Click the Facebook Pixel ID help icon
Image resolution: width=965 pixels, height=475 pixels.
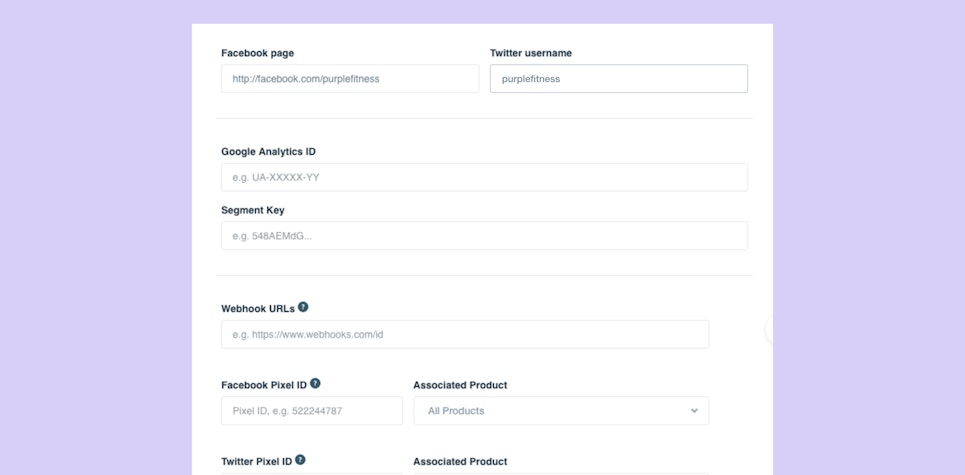coord(316,383)
